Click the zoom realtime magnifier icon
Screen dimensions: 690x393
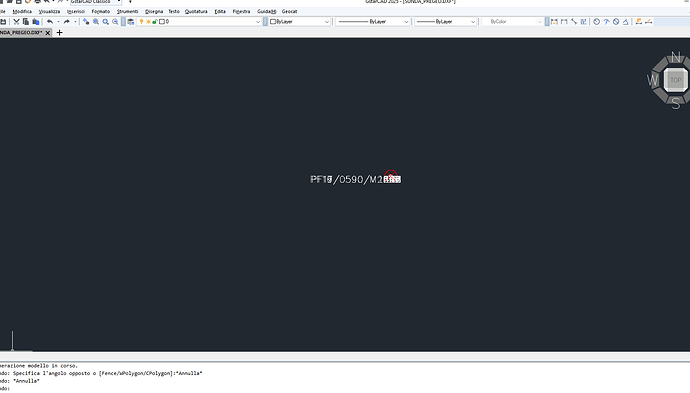(95, 22)
